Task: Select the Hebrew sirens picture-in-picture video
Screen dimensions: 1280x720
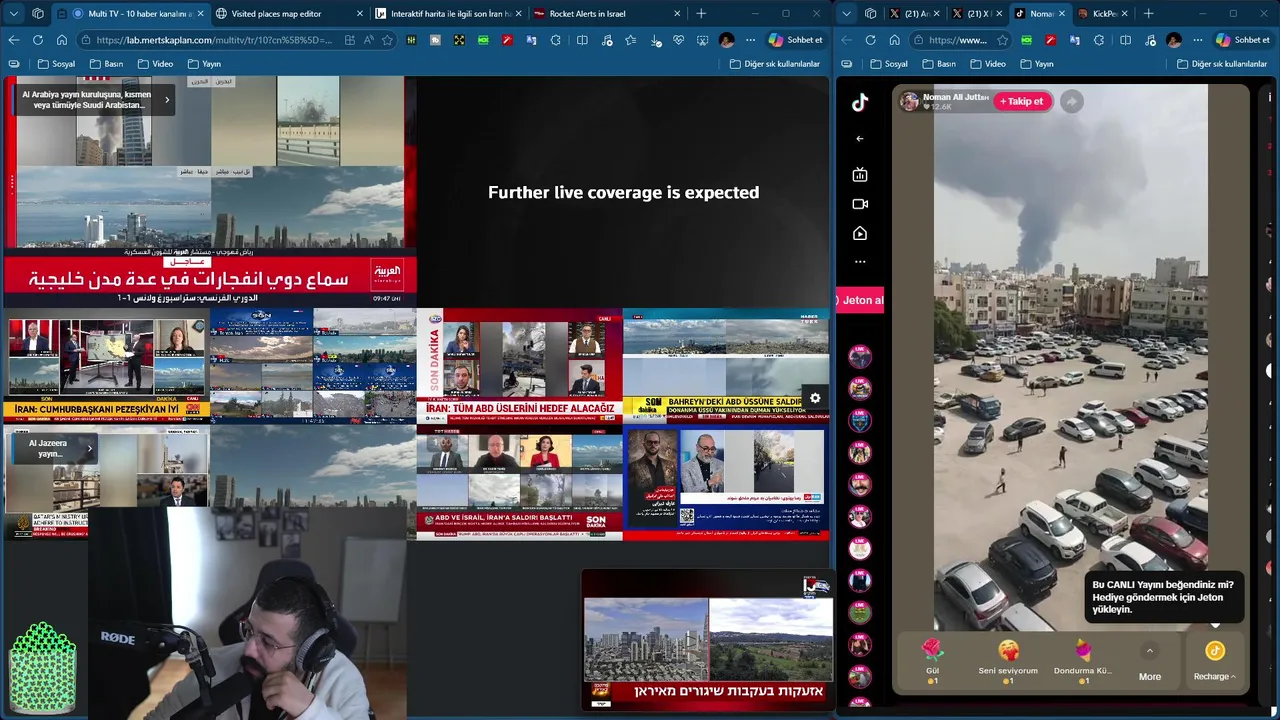Action: click(708, 639)
